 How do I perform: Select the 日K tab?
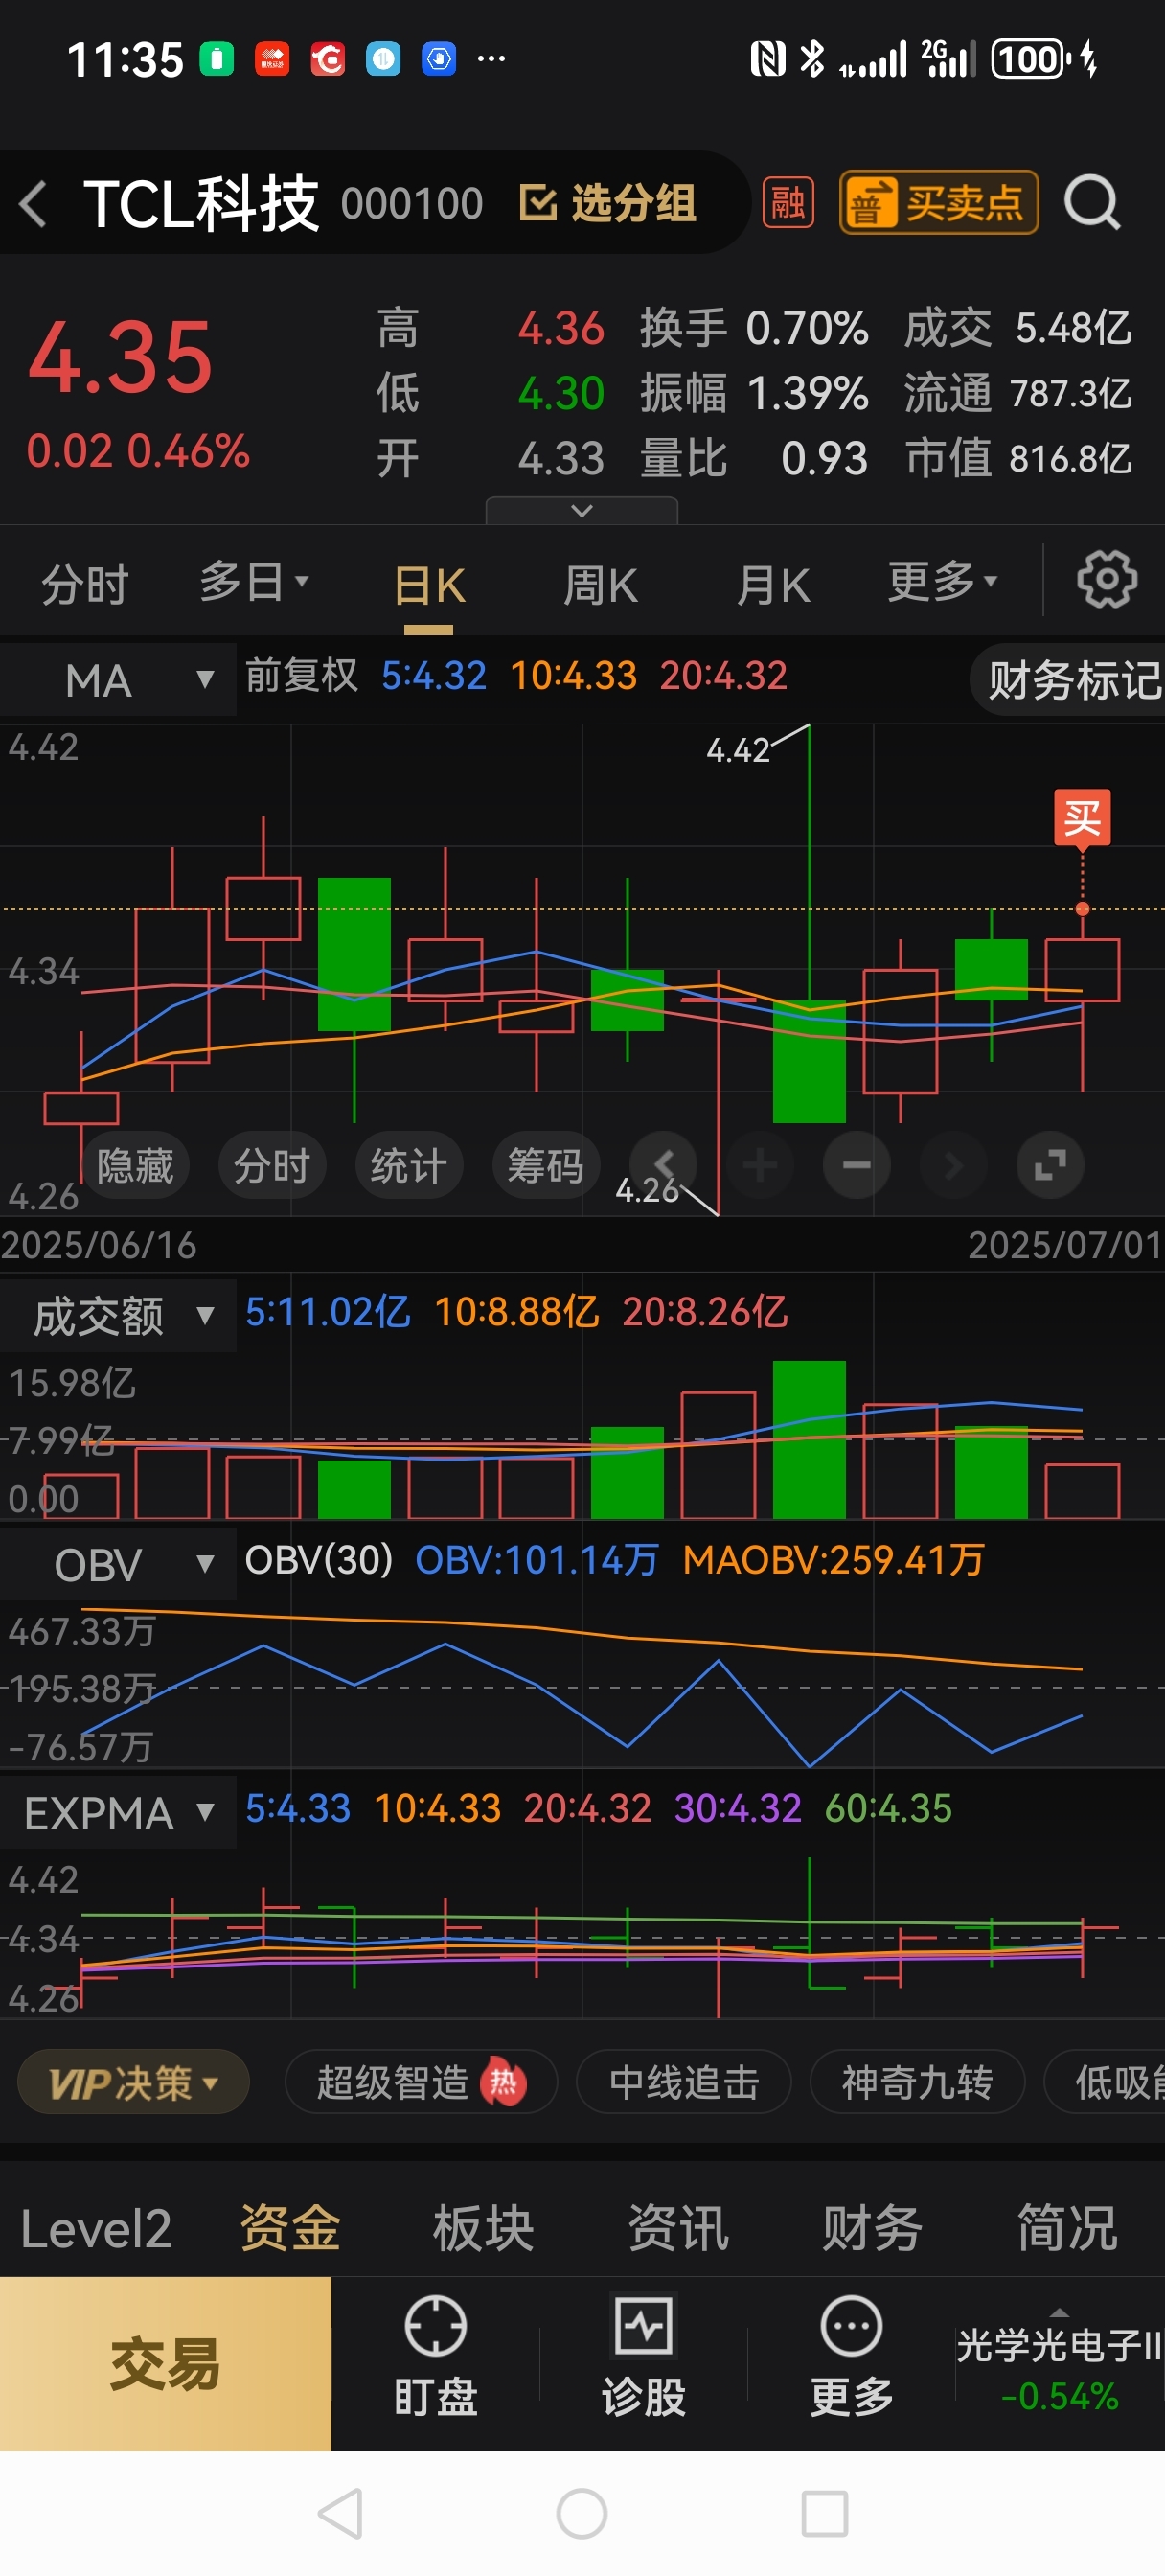(429, 586)
